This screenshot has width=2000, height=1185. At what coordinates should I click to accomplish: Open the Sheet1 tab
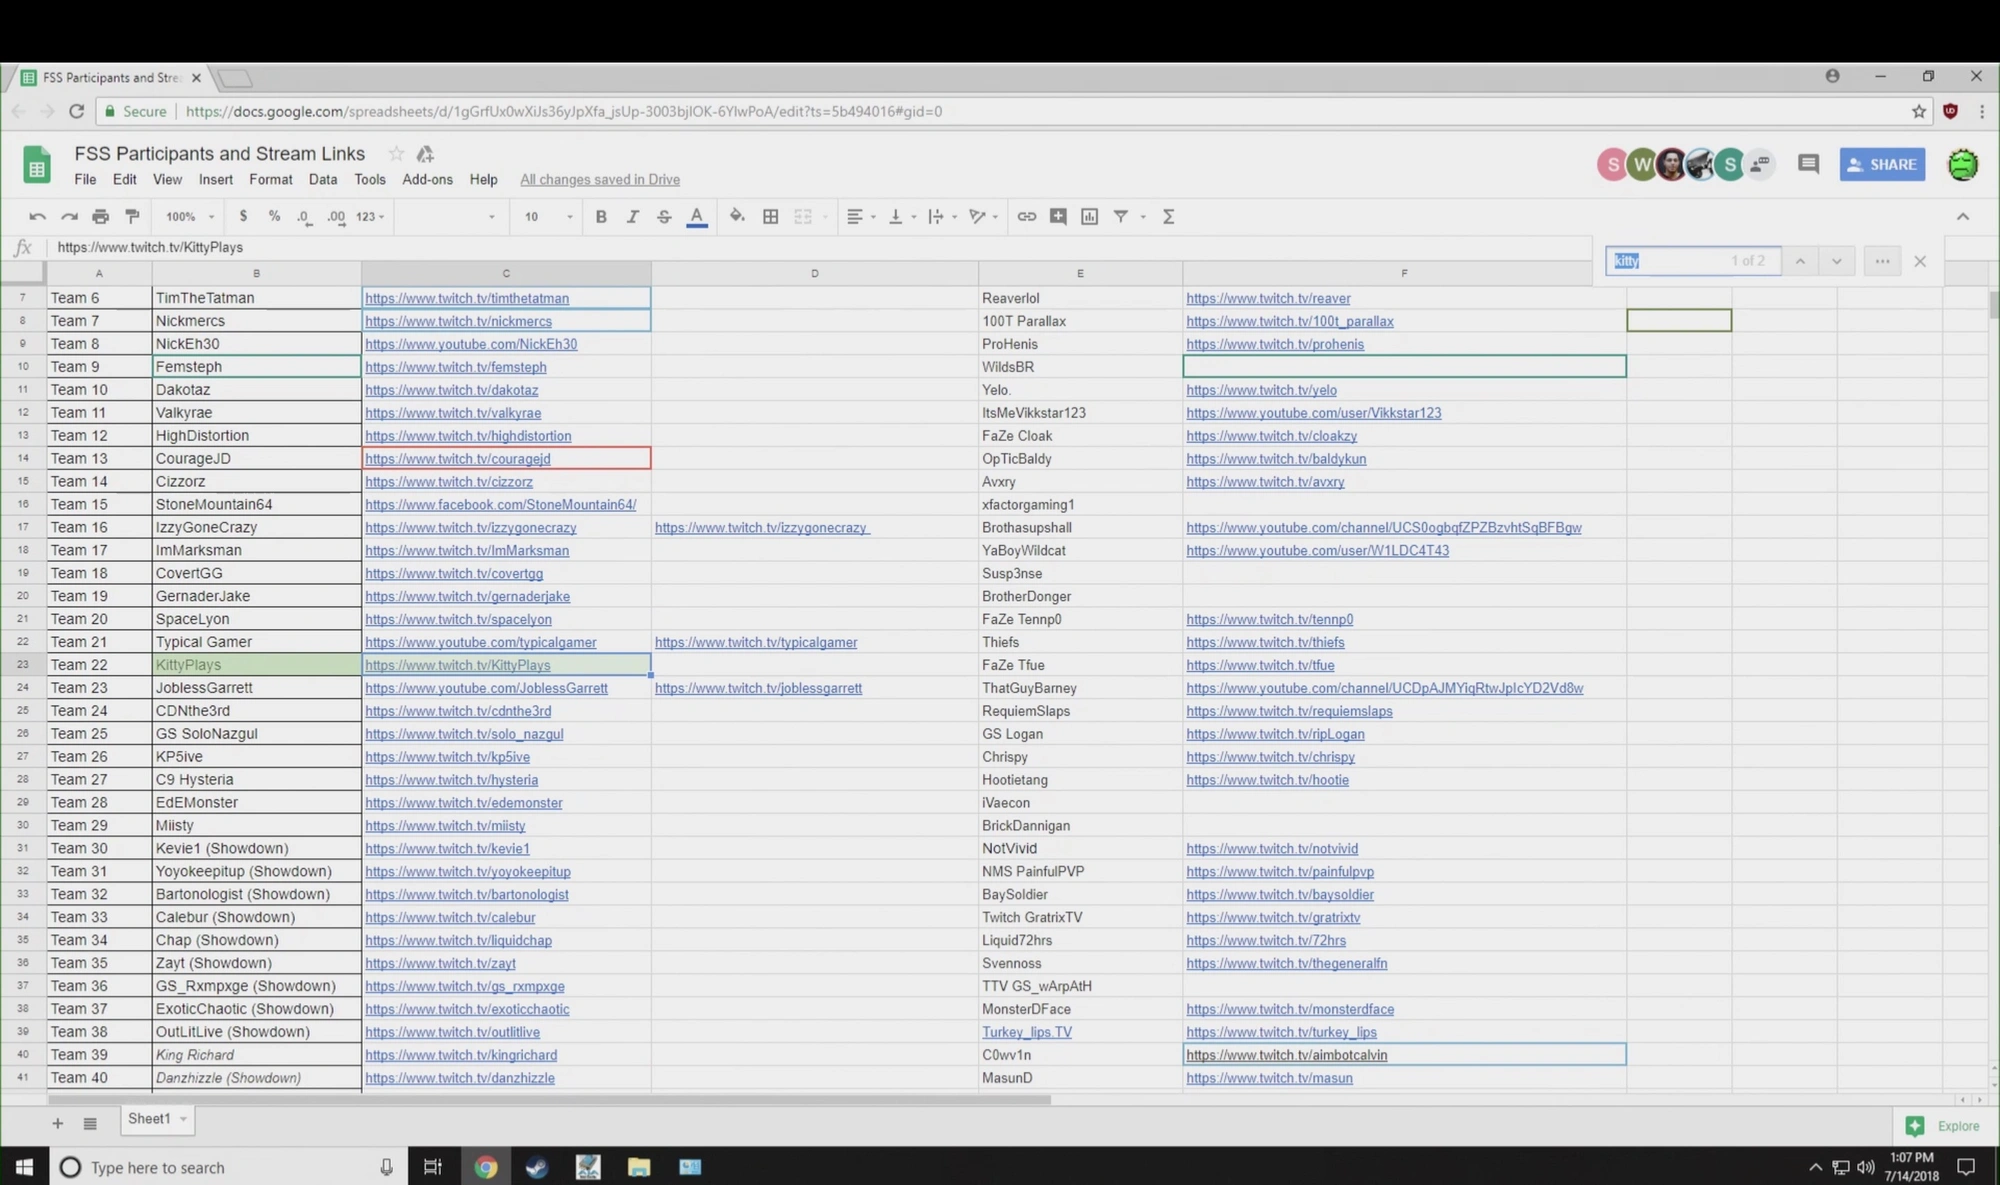pyautogui.click(x=157, y=1119)
